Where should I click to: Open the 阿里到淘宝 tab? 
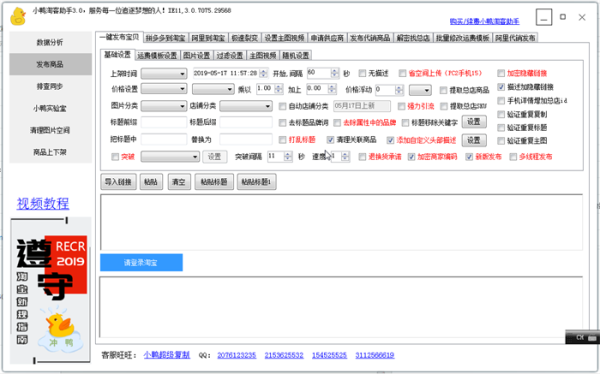coord(208,38)
